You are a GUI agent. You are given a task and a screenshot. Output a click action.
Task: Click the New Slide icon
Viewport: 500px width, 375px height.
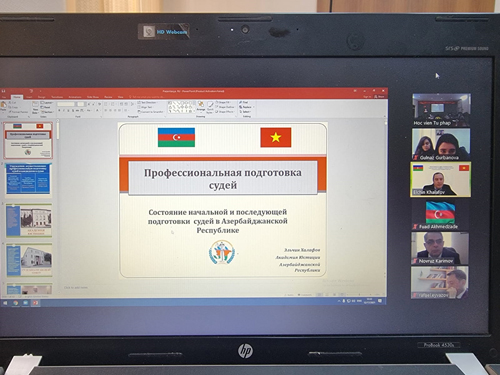point(35,107)
